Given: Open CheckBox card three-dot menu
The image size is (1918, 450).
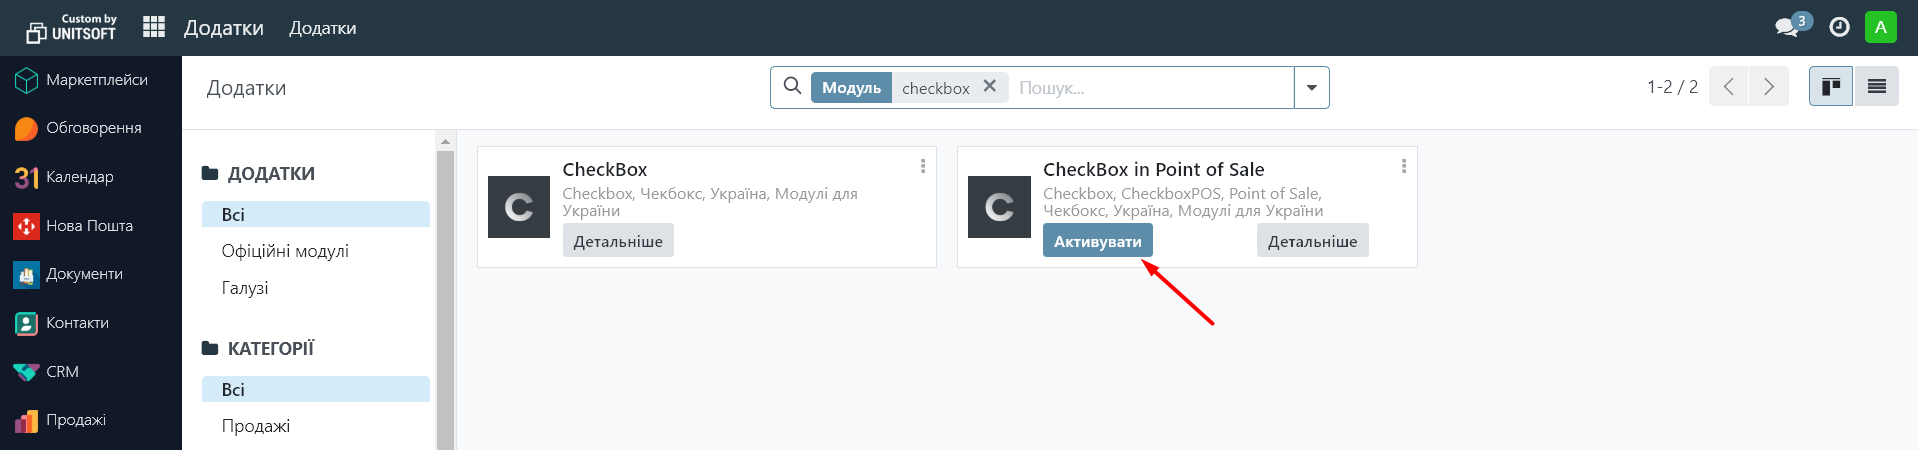Looking at the screenshot, I should point(922,166).
